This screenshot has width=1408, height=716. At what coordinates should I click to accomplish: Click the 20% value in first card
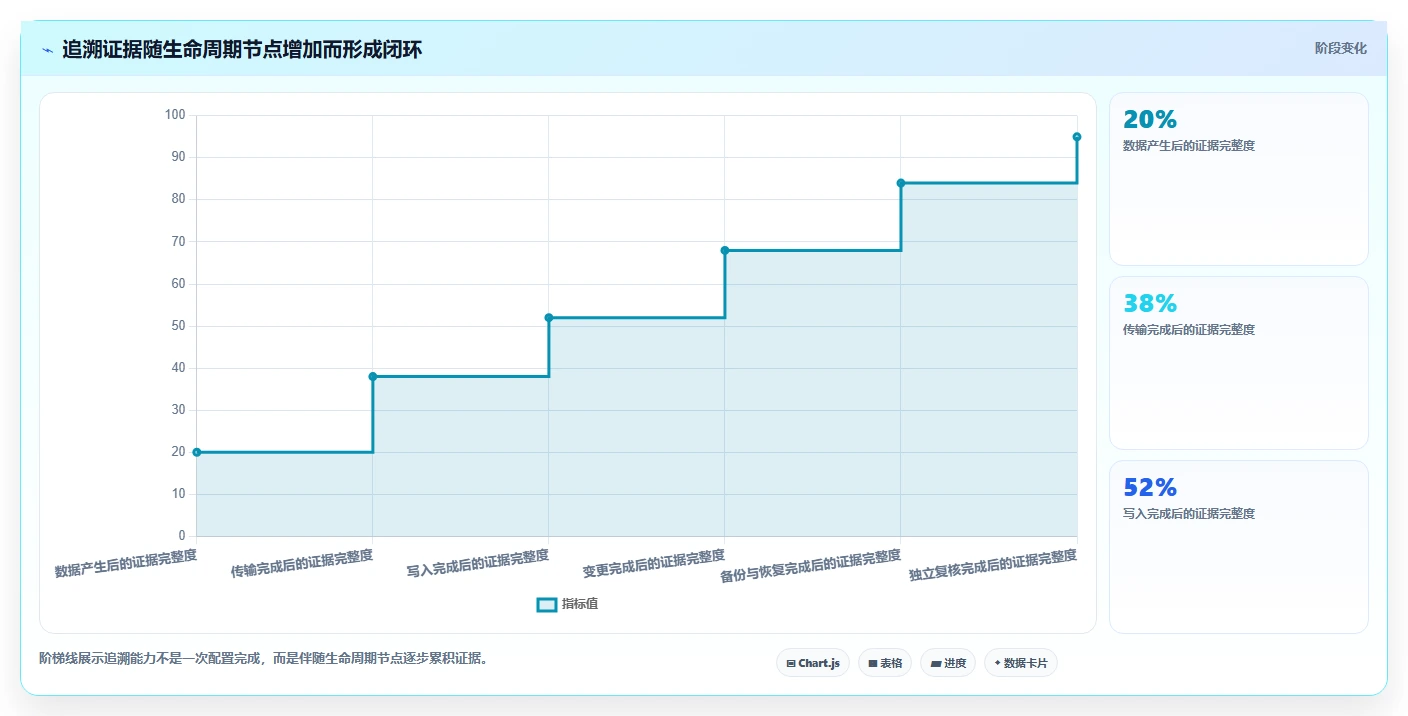pos(1150,120)
